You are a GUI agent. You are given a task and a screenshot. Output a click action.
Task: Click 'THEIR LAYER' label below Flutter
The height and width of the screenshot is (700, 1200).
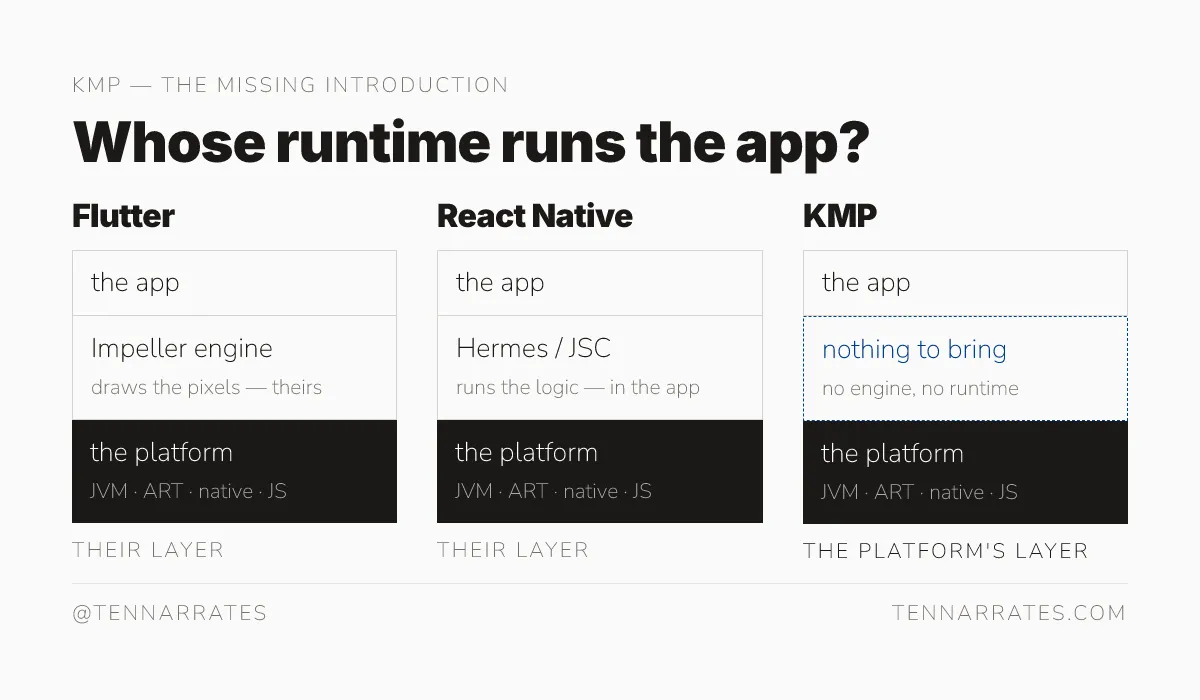point(148,550)
